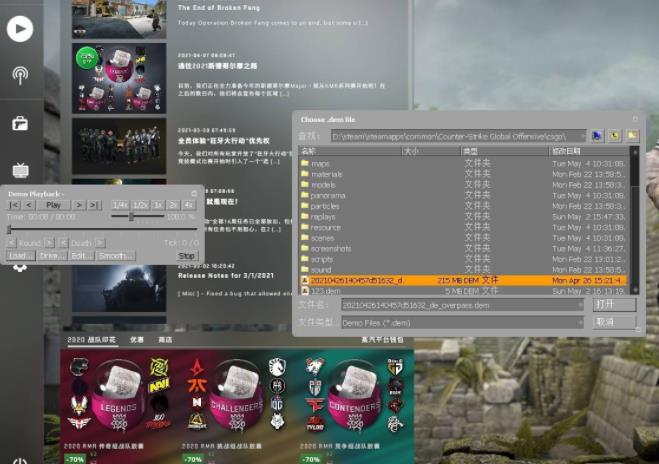Select the highlighted 215 MB DEM file
This screenshot has height=464, width=659.
tap(464, 280)
